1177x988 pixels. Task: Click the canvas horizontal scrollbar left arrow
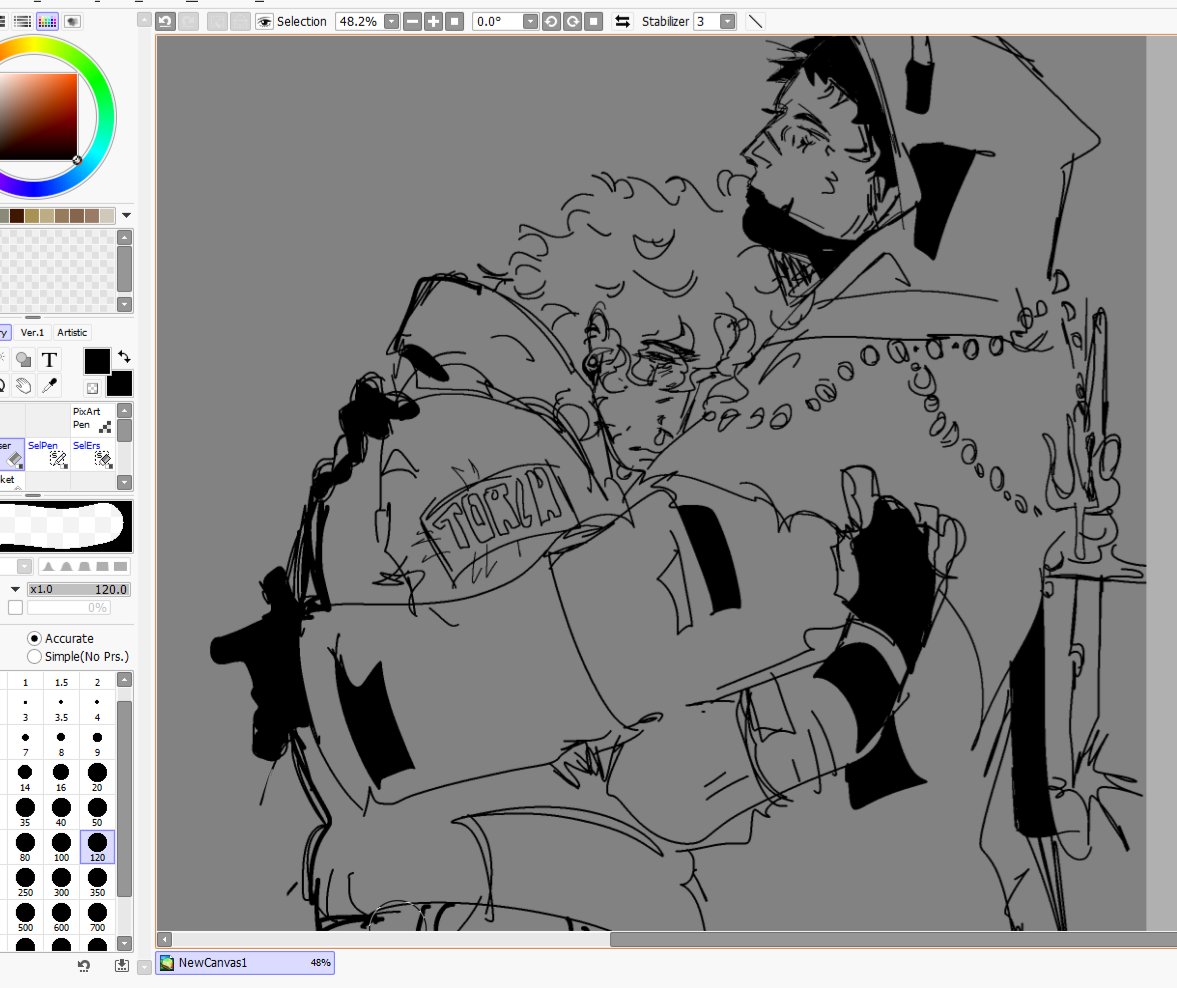(164, 939)
